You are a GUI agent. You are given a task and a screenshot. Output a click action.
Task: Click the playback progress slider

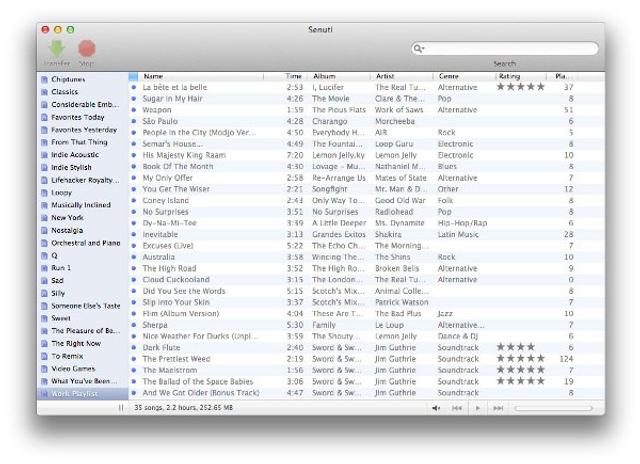click(x=553, y=408)
